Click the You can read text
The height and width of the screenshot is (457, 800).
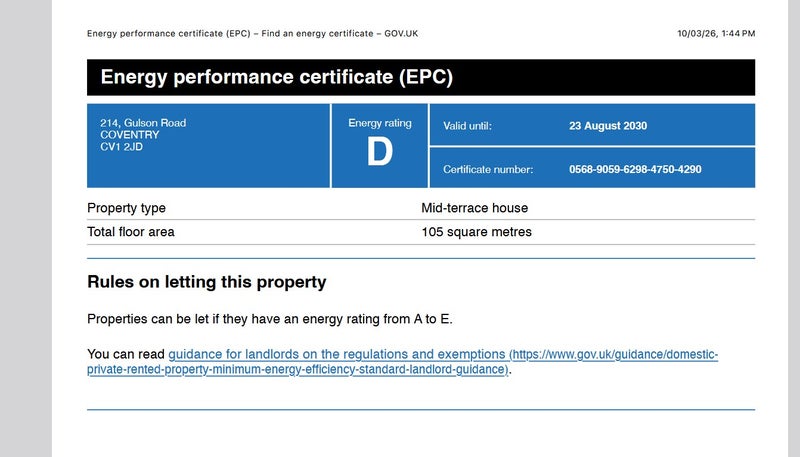pyautogui.click(x=126, y=355)
